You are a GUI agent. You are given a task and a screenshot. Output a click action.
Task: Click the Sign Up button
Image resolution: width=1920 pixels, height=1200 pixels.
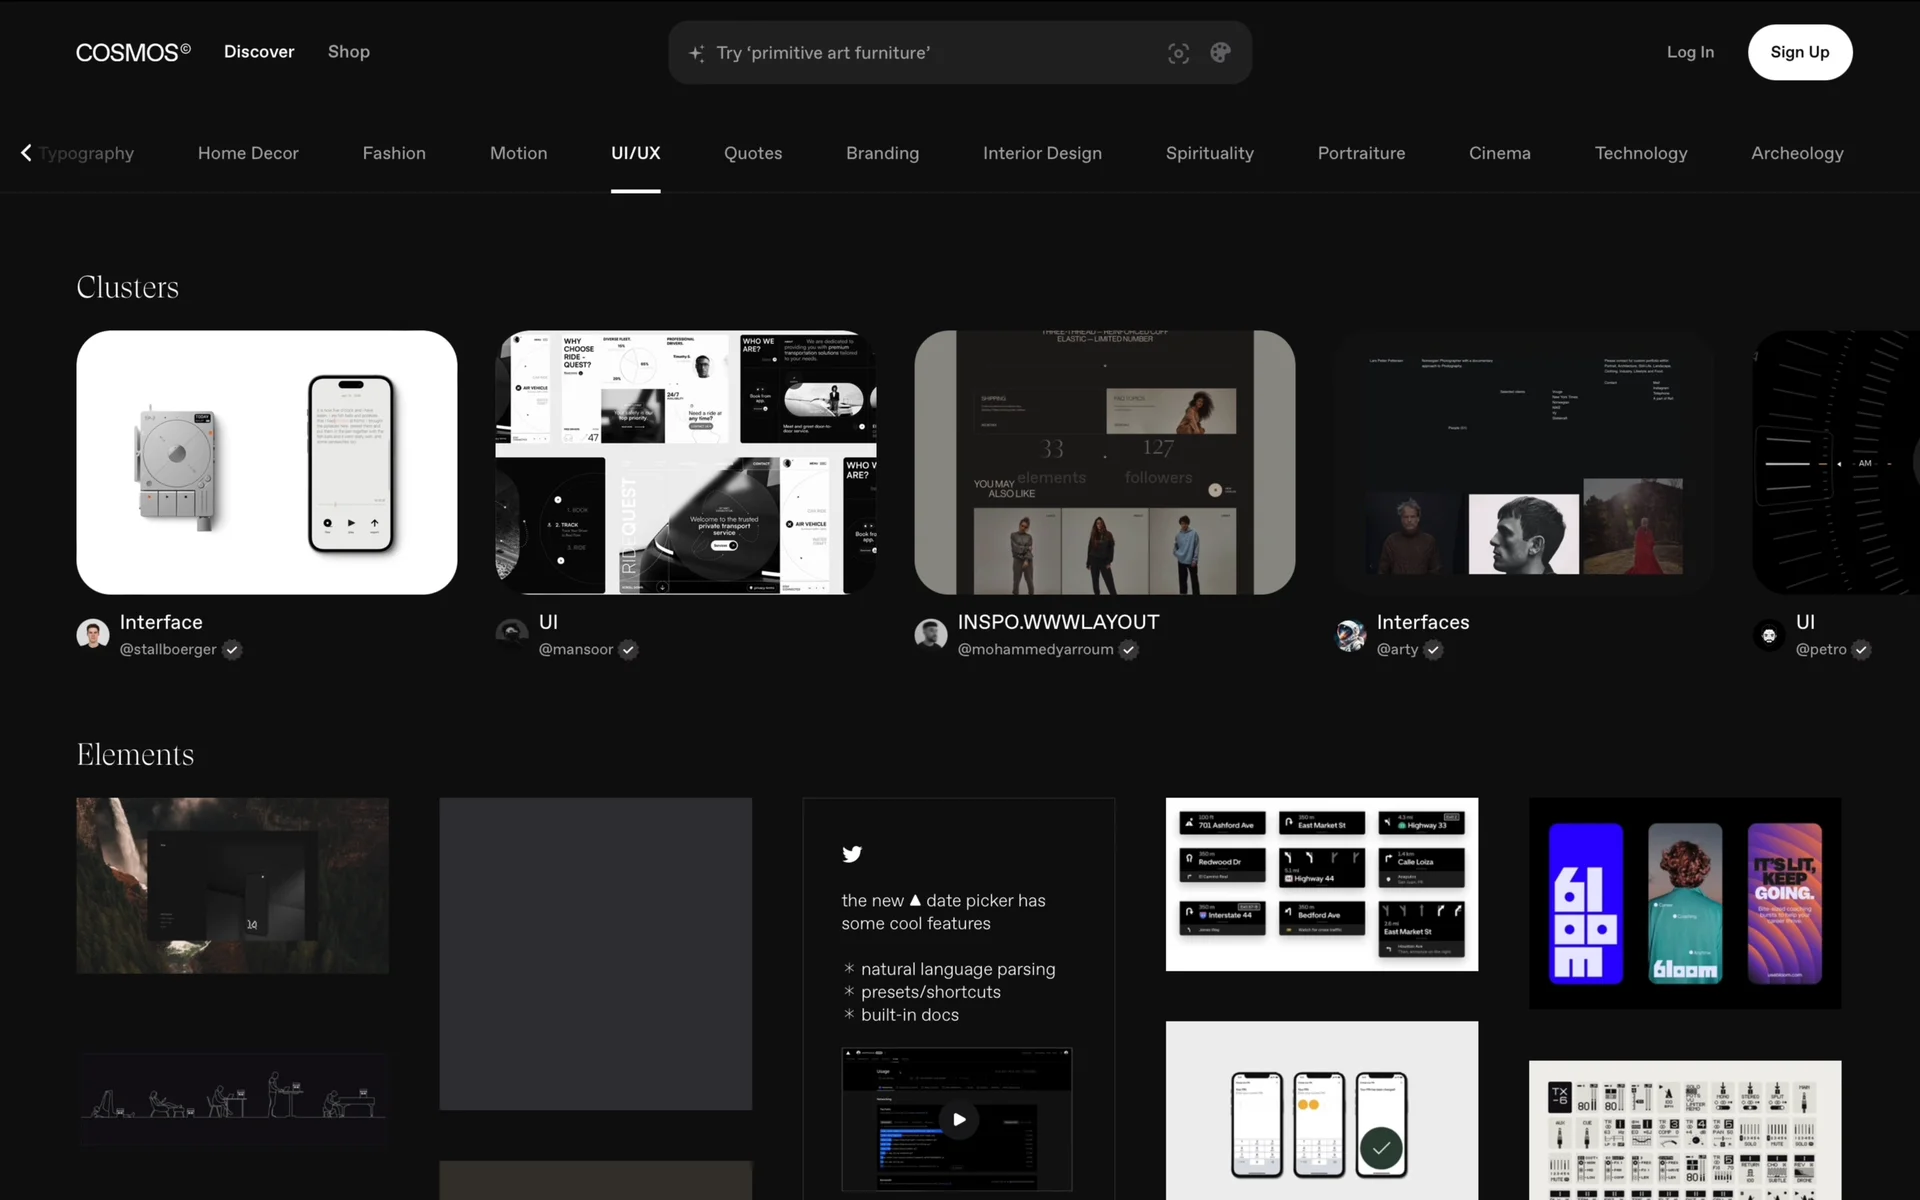1799,52
